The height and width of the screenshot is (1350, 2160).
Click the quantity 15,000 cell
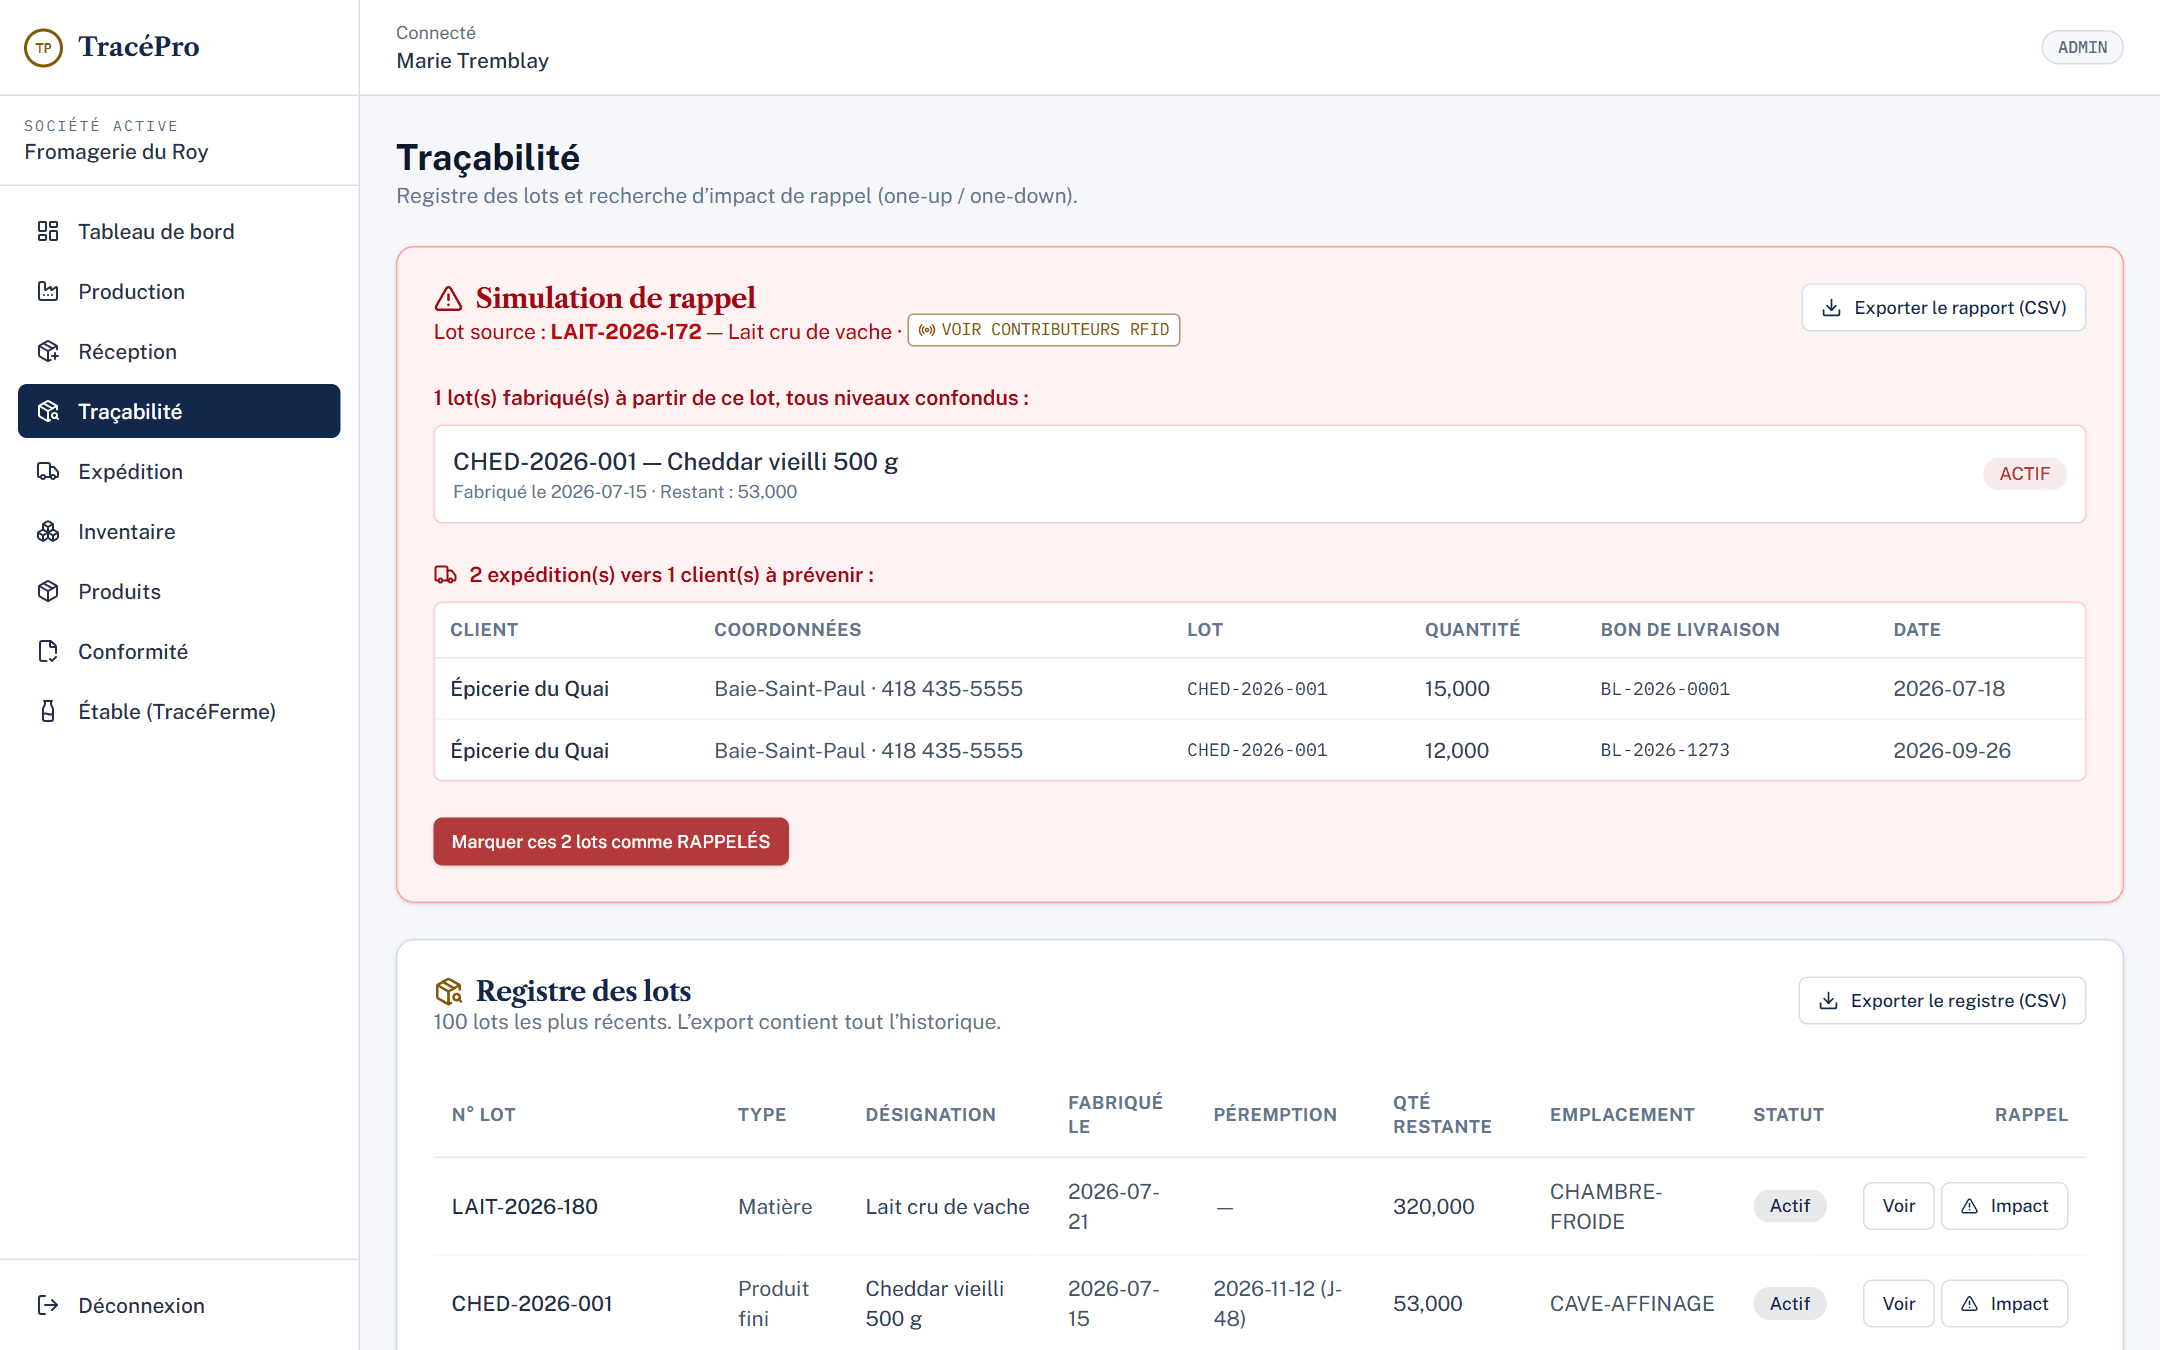coord(1457,689)
